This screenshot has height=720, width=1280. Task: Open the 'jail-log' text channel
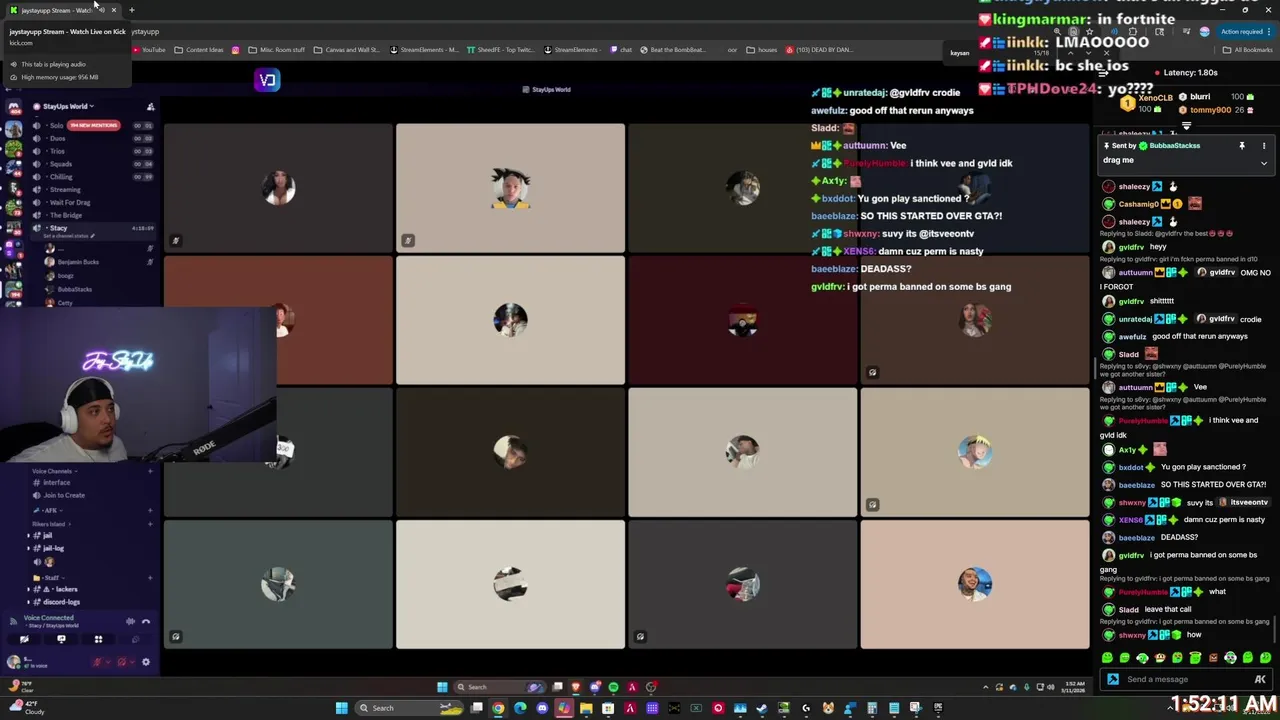[x=52, y=549]
